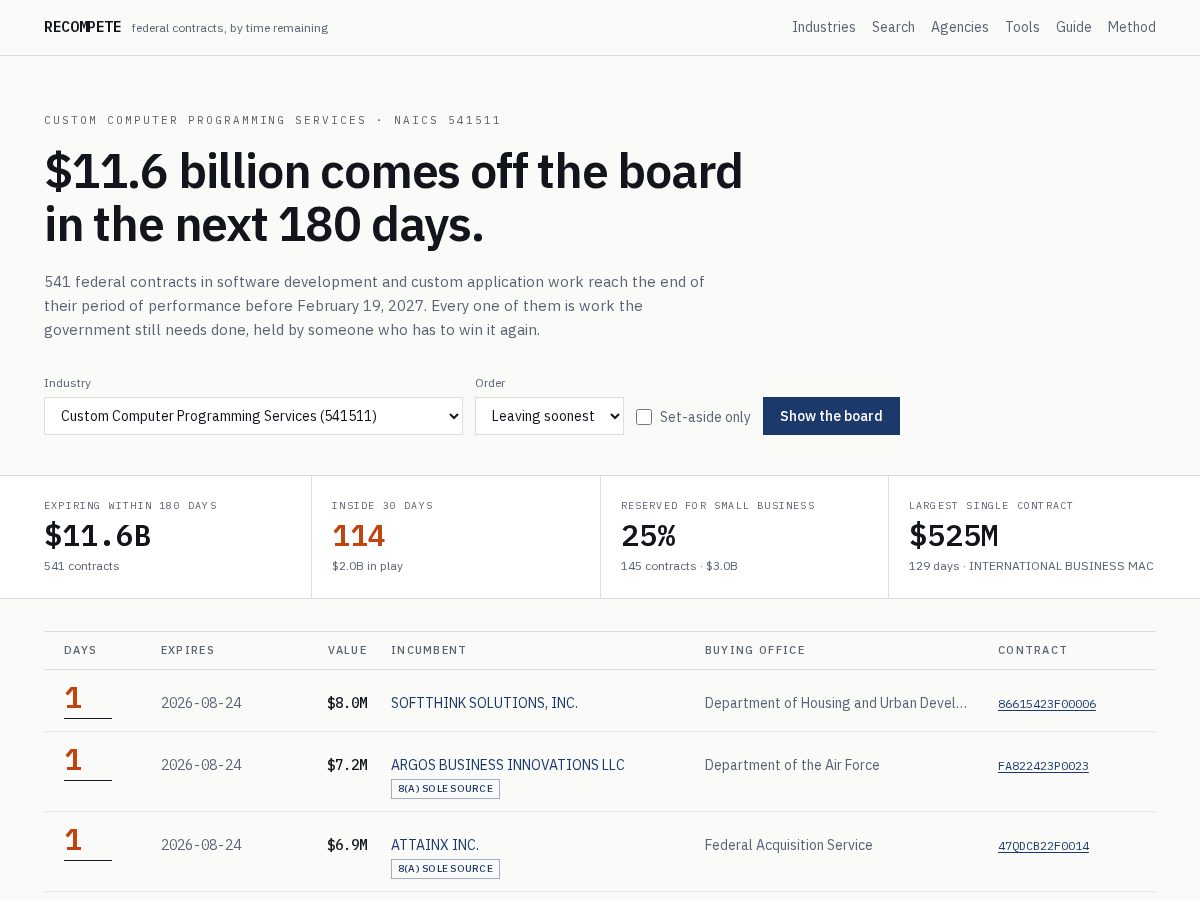Image resolution: width=1200 pixels, height=900 pixels.
Task: Click the $8.0M value cell
Action: tap(347, 703)
